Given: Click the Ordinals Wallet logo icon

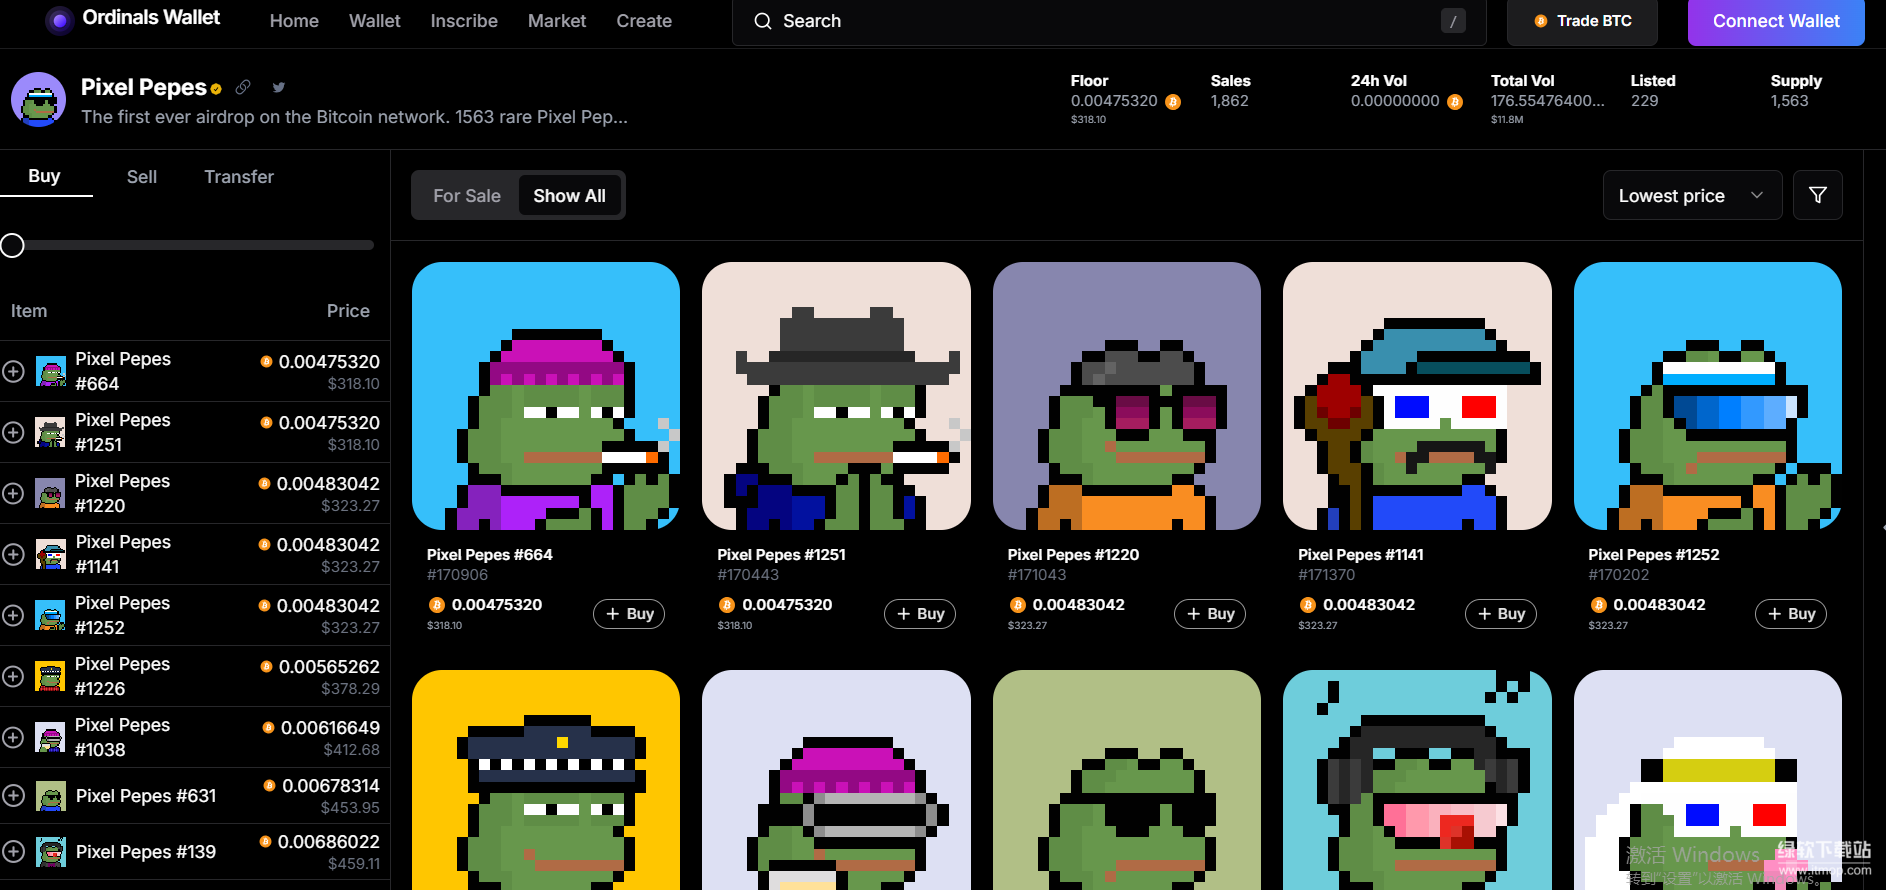Looking at the screenshot, I should click(x=60, y=20).
